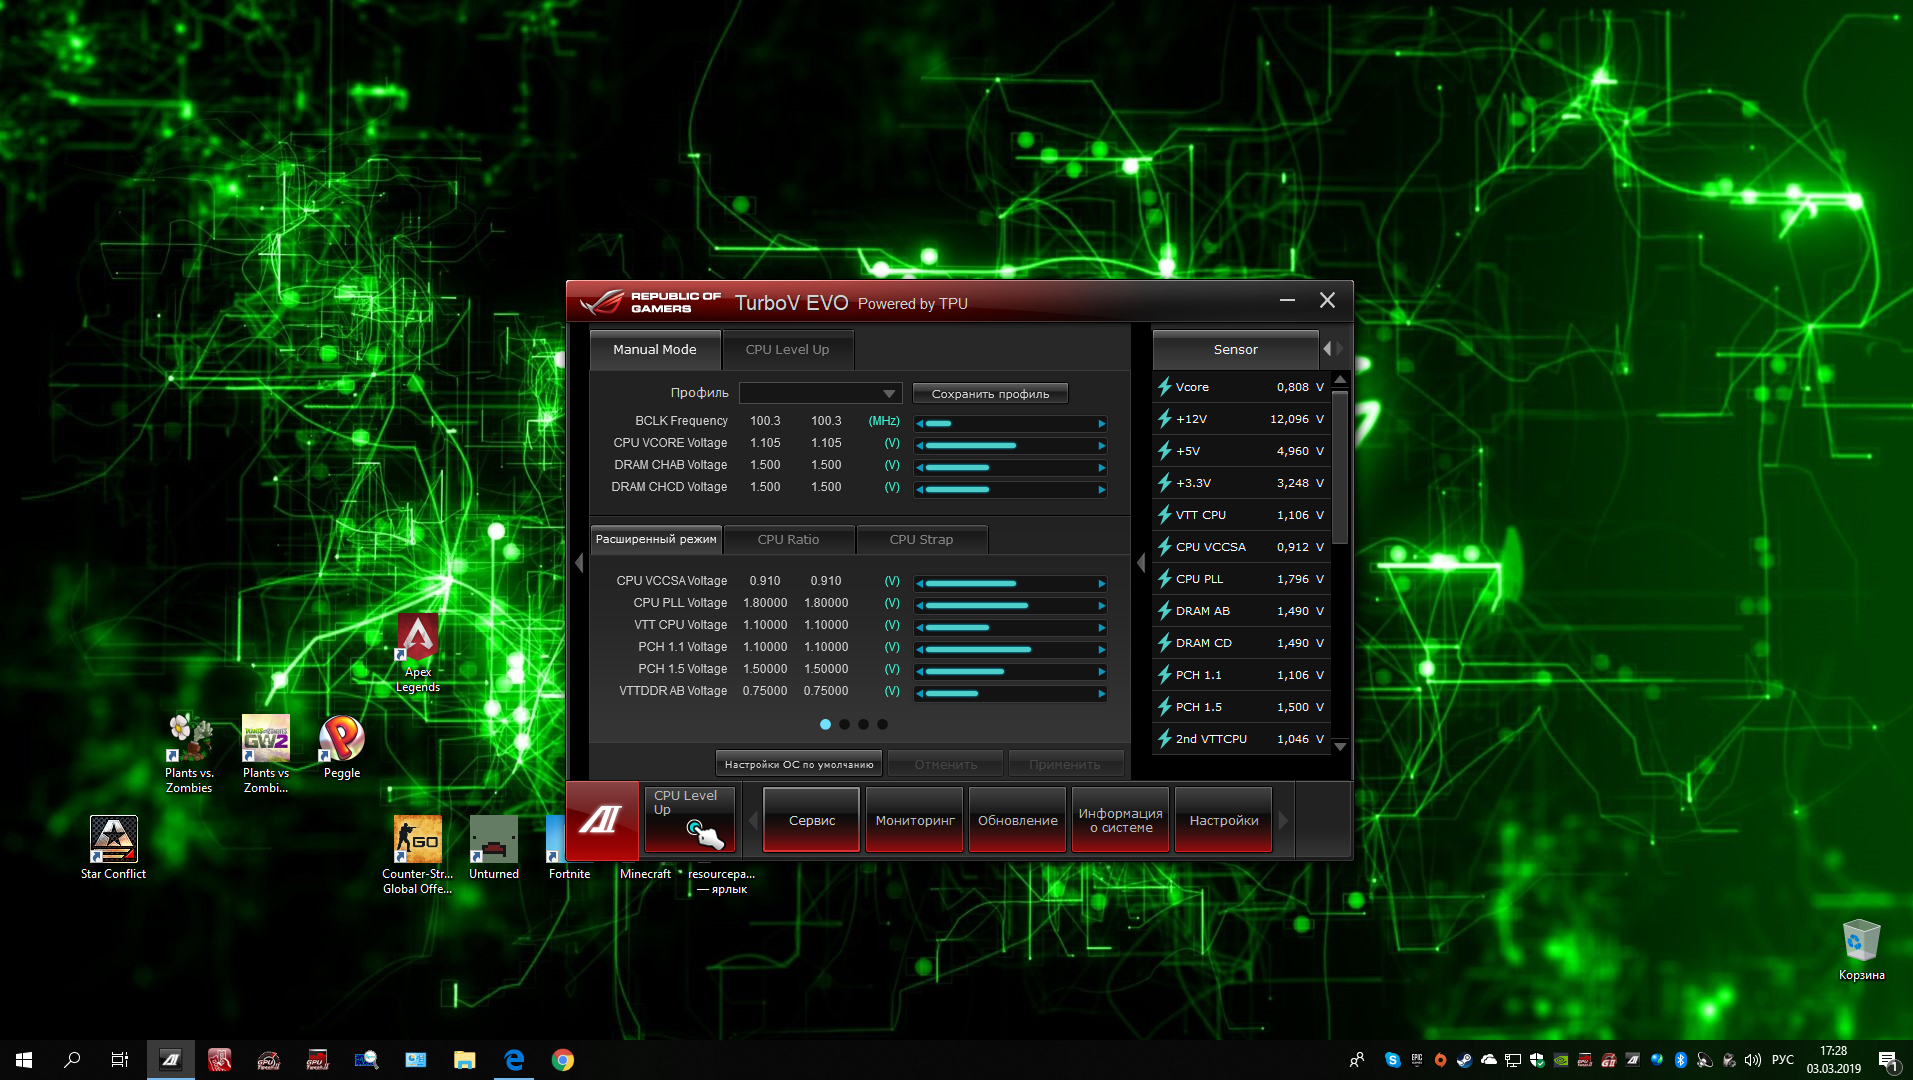Select Counter-Strike Global Offensive icon

click(418, 855)
